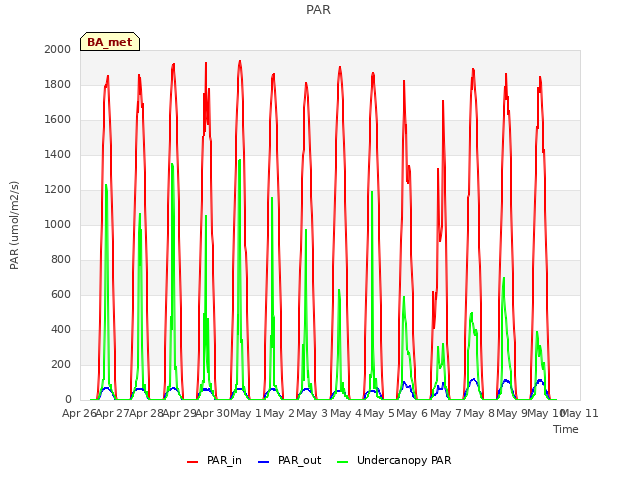Click the blue PAR_out legend swatch
The image size is (640, 480).
click(x=264, y=462)
